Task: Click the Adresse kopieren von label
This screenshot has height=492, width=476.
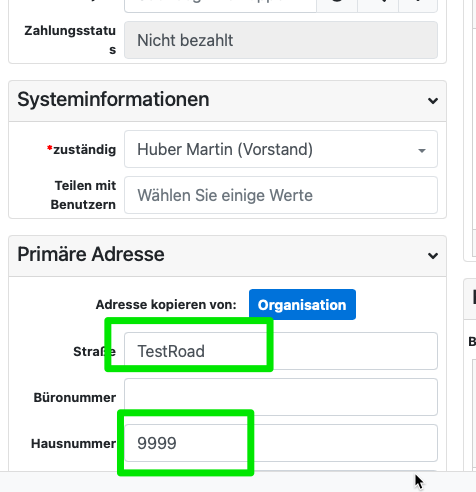Action: [x=166, y=305]
